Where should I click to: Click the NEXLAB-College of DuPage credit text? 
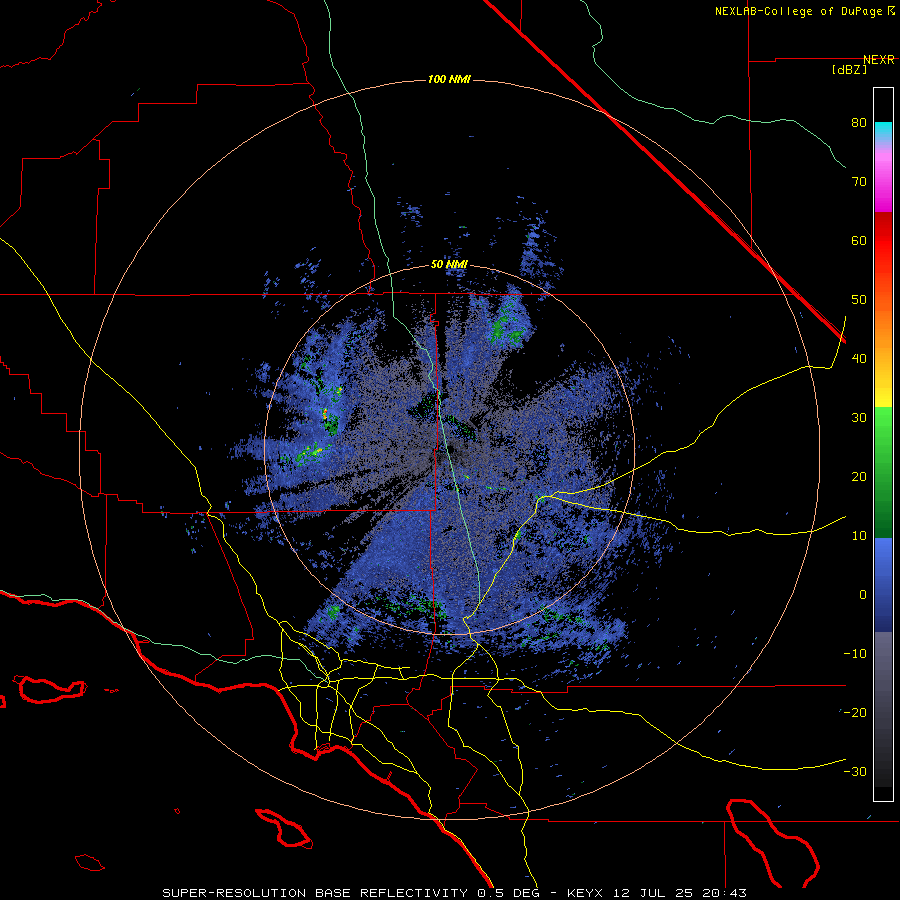click(801, 11)
